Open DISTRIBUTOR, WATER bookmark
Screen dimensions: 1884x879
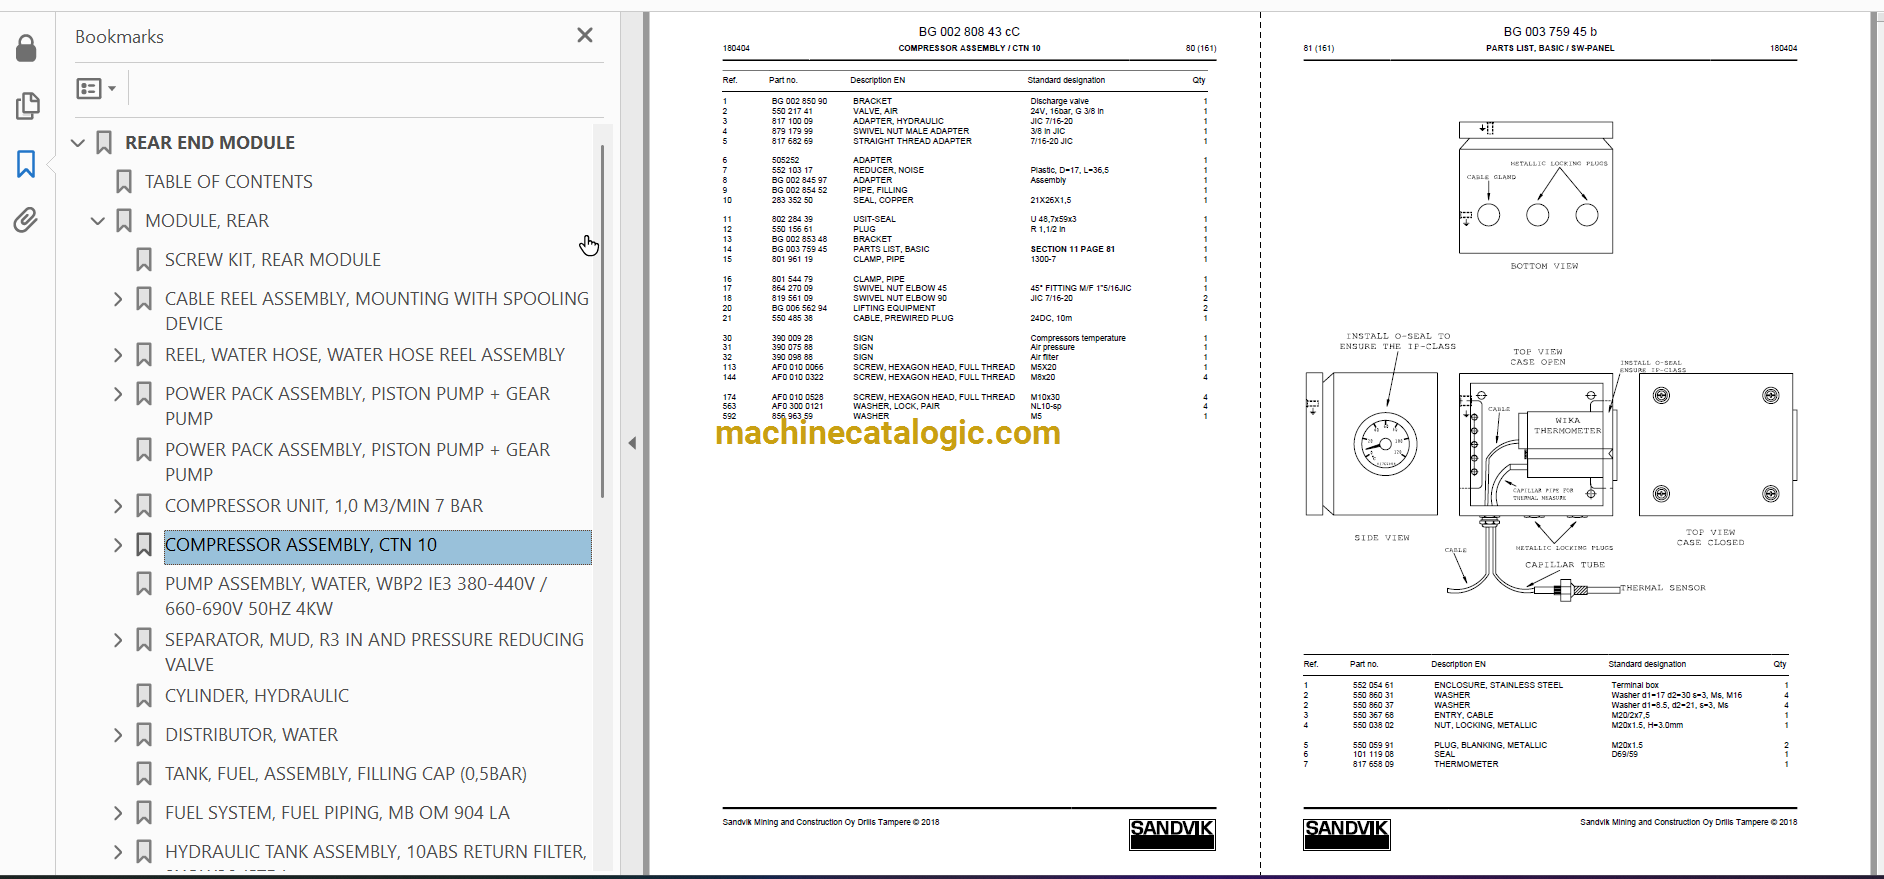click(252, 735)
